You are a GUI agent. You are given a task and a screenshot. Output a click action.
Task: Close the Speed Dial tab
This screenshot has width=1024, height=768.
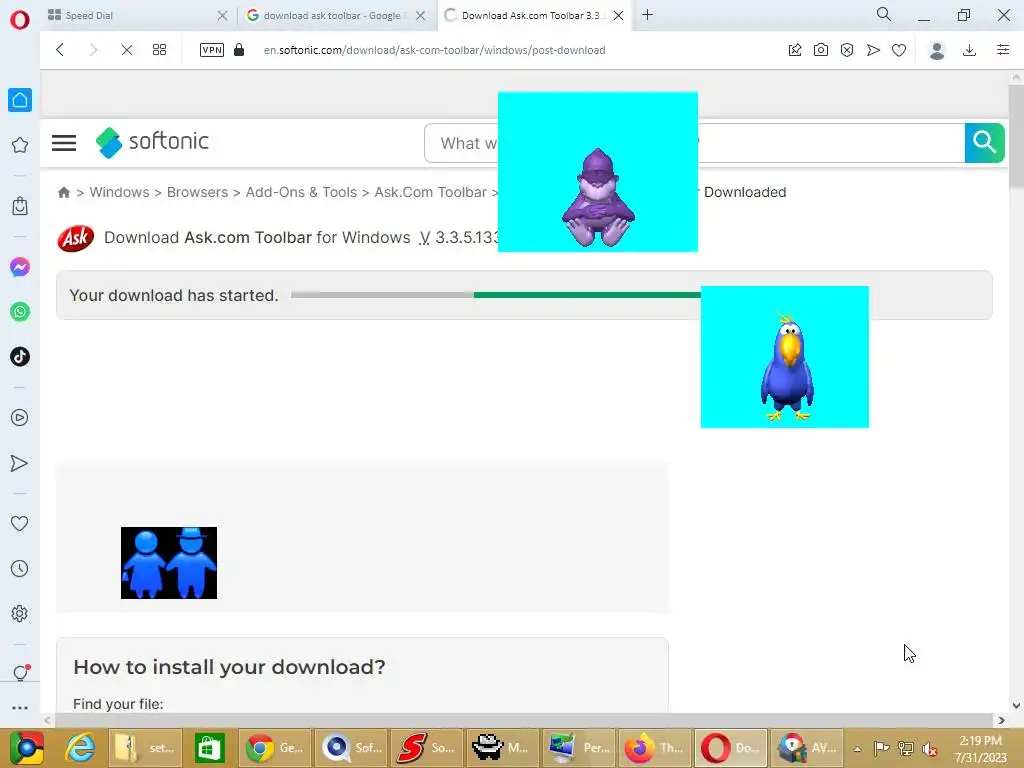point(222,15)
